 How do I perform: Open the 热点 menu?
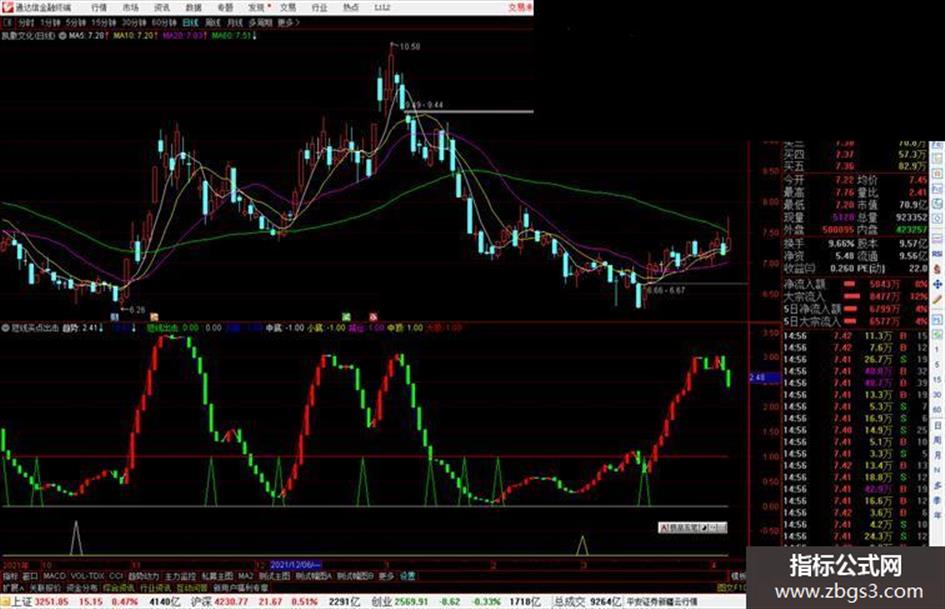pos(351,8)
